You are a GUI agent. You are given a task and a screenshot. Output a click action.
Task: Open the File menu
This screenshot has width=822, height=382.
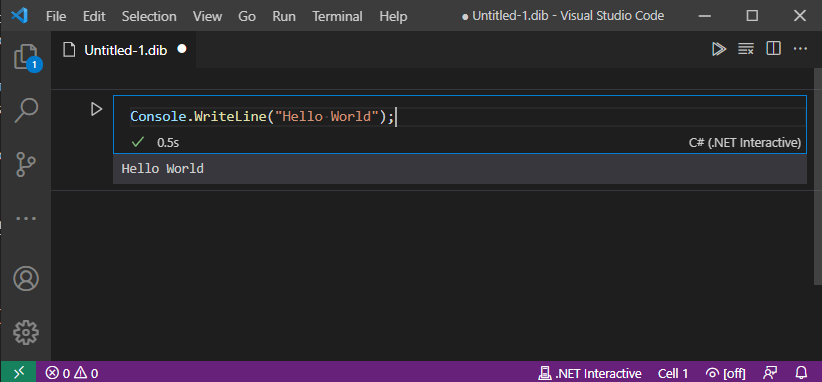tap(56, 16)
